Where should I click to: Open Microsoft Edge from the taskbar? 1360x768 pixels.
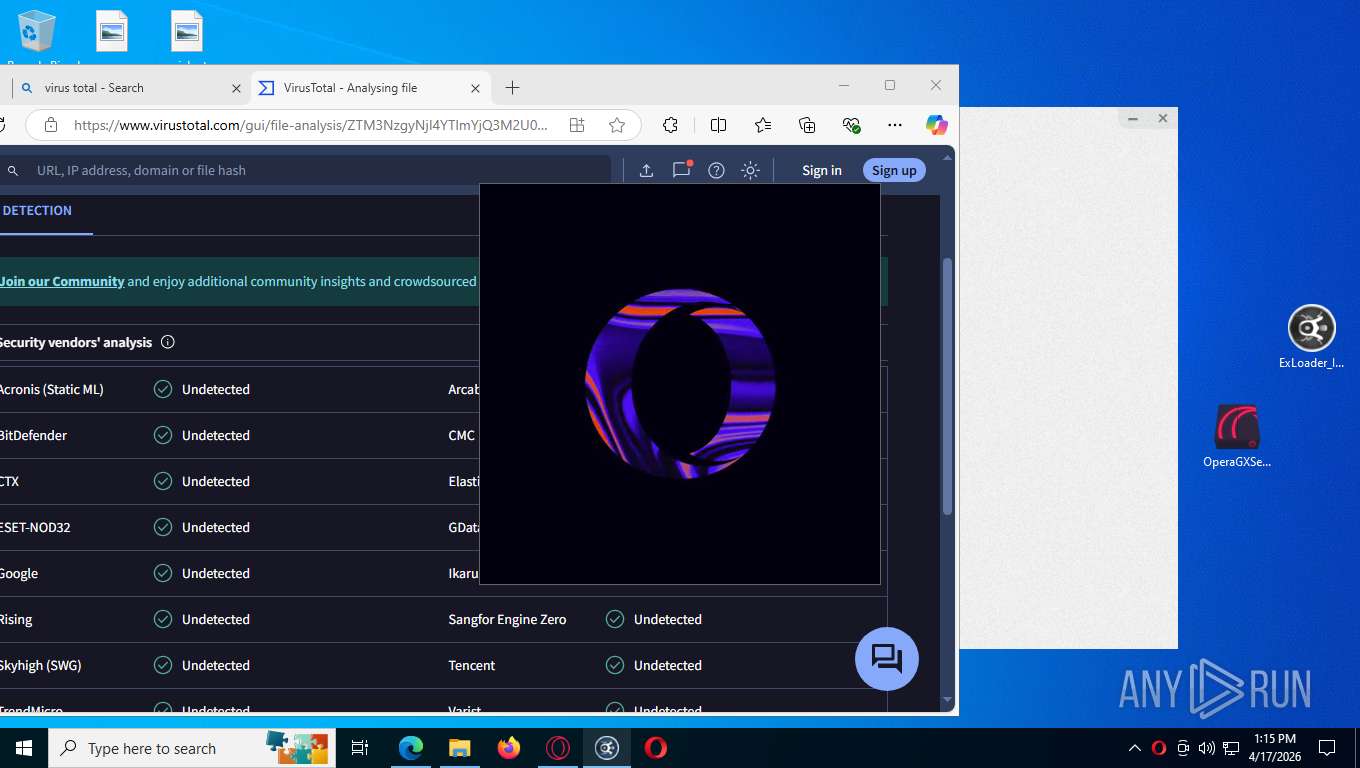(x=411, y=748)
